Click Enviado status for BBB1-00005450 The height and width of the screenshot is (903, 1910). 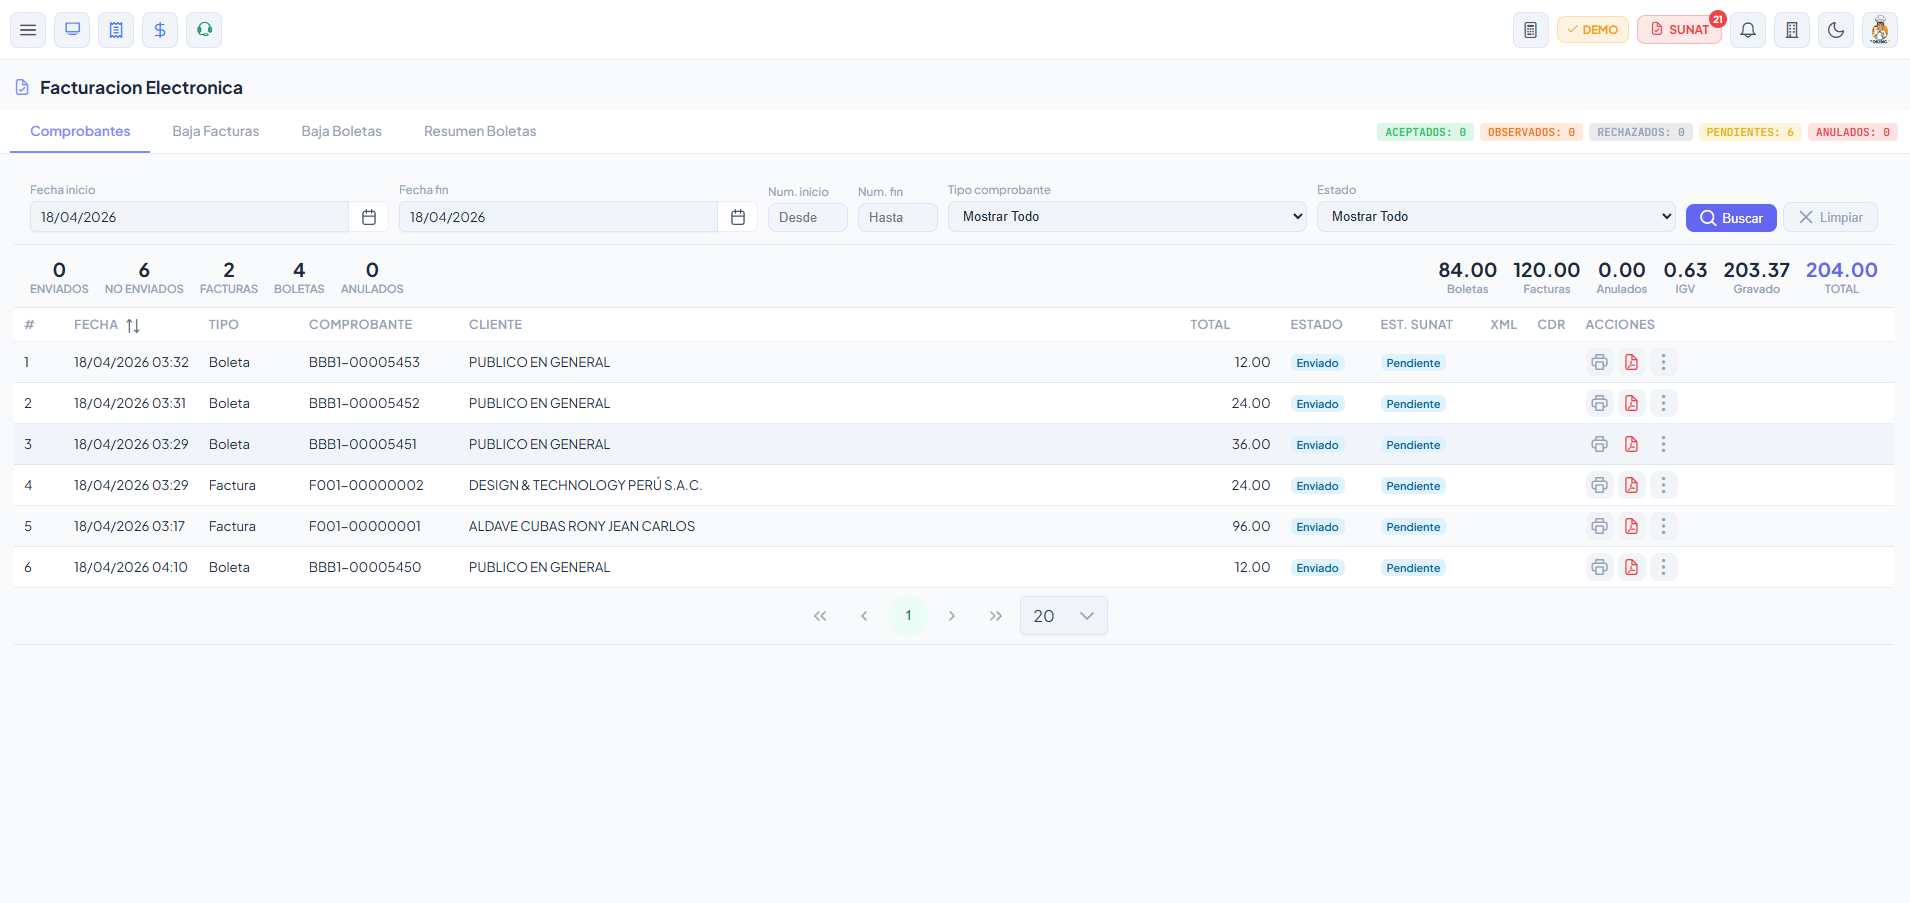click(1317, 568)
